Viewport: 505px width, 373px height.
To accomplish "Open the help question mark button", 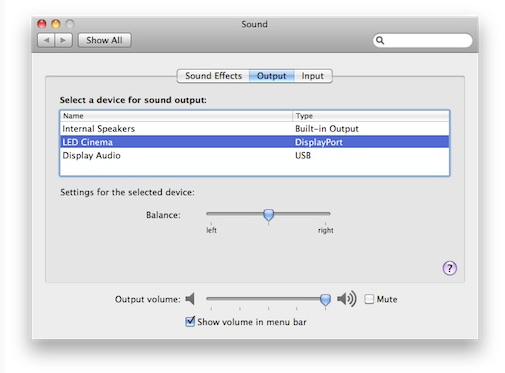I will (449, 268).
